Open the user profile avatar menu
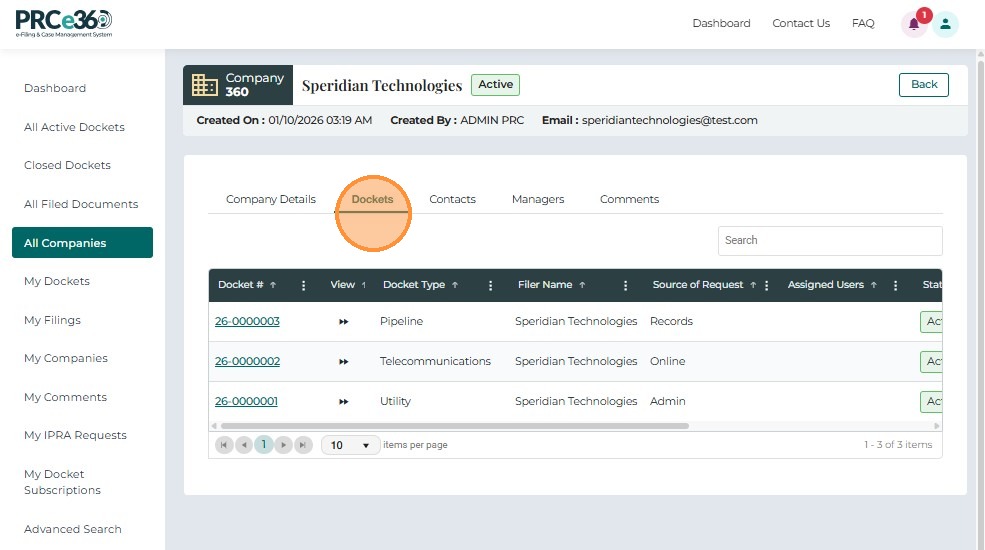This screenshot has width=985, height=550. (x=945, y=25)
